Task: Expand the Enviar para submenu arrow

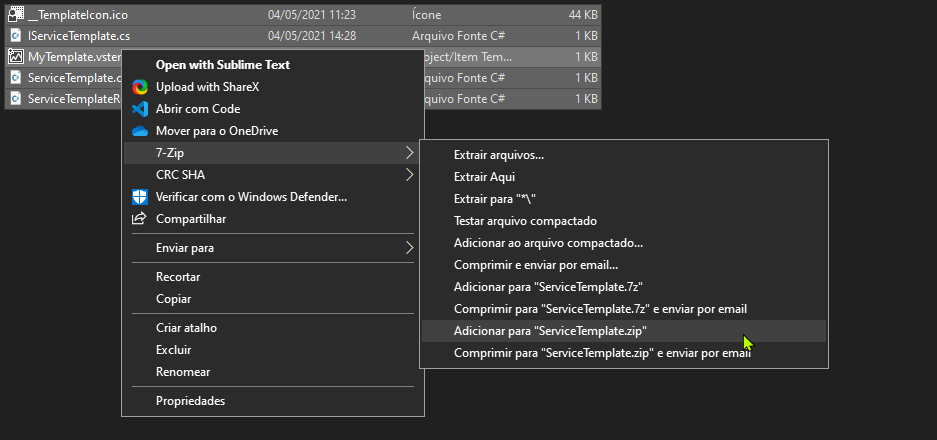Action: tap(409, 248)
